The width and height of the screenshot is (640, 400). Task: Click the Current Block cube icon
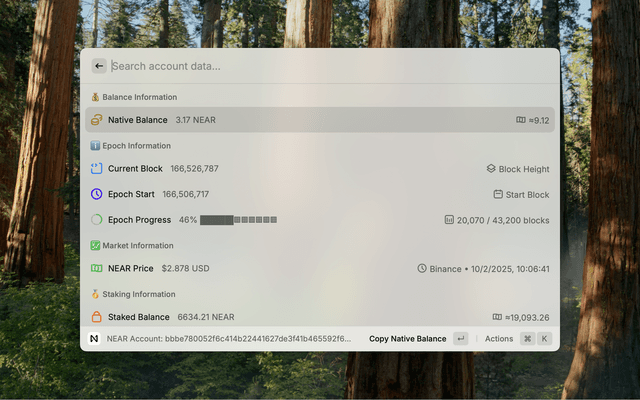tap(97, 169)
